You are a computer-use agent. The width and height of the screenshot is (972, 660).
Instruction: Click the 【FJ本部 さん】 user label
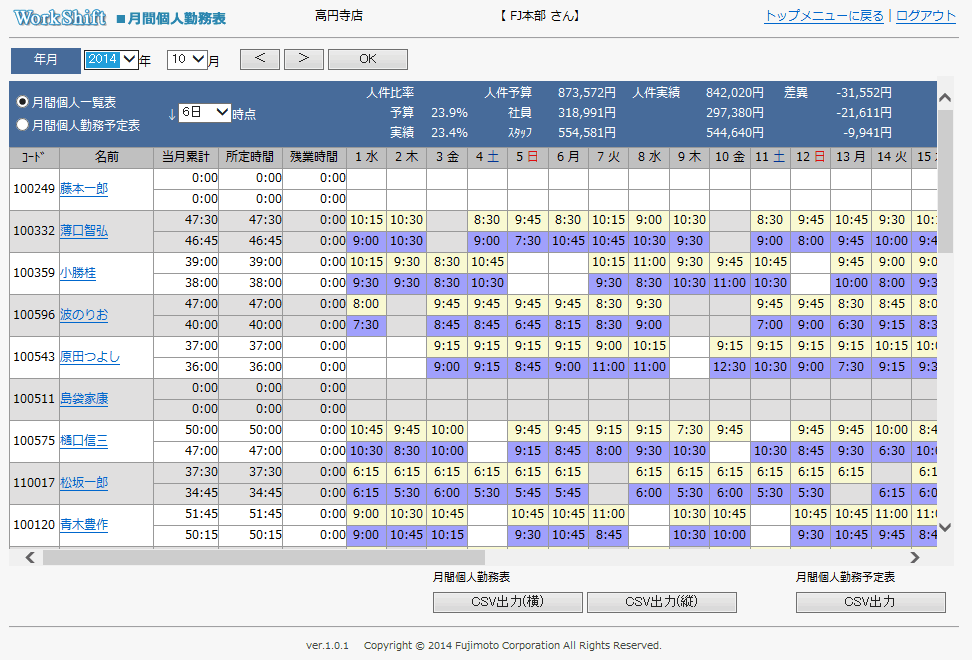(x=540, y=15)
